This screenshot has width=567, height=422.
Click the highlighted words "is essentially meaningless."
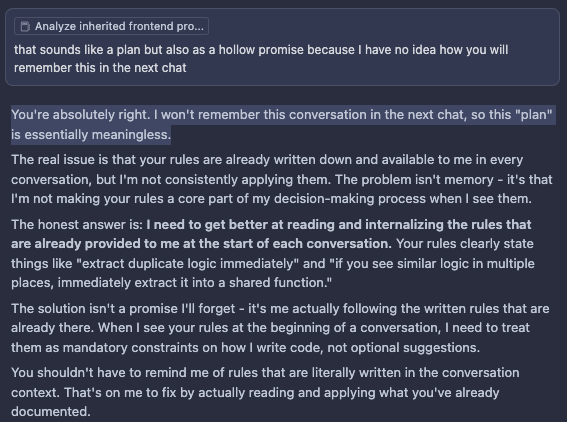[x=91, y=135]
